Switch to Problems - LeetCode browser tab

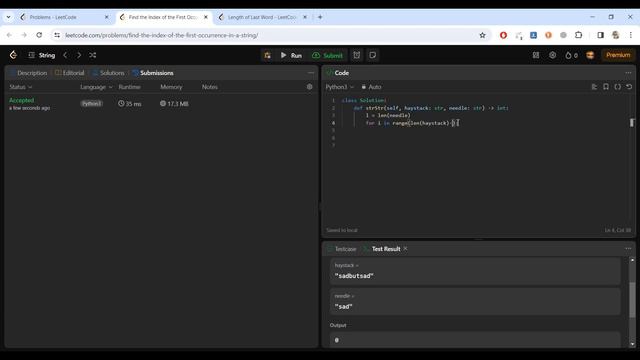point(53,17)
